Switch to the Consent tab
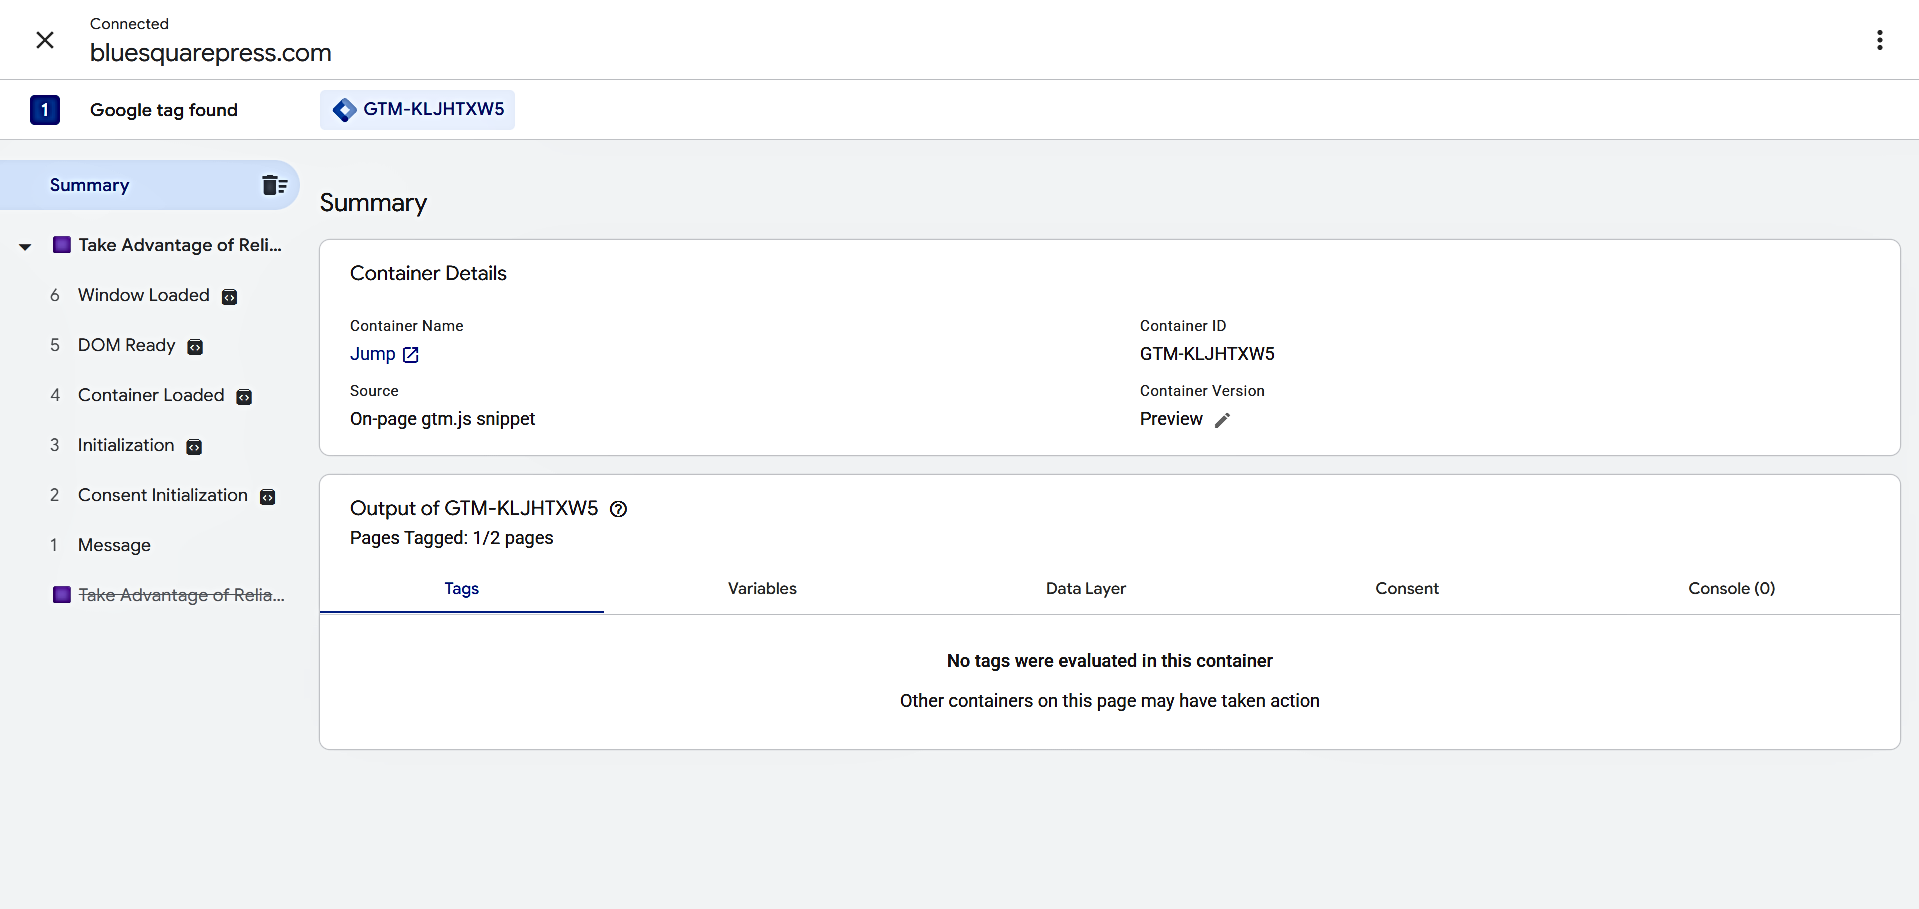1919x909 pixels. coord(1406,589)
